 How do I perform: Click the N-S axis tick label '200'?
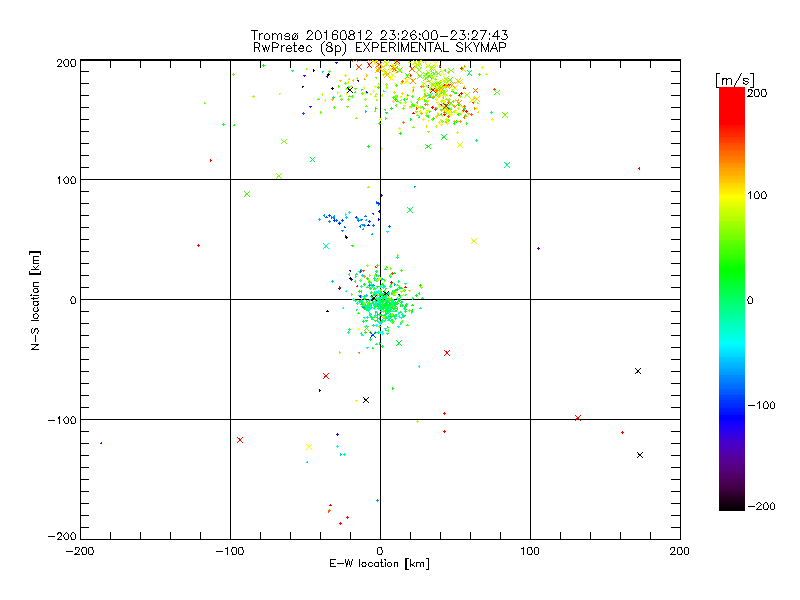pos(66,63)
